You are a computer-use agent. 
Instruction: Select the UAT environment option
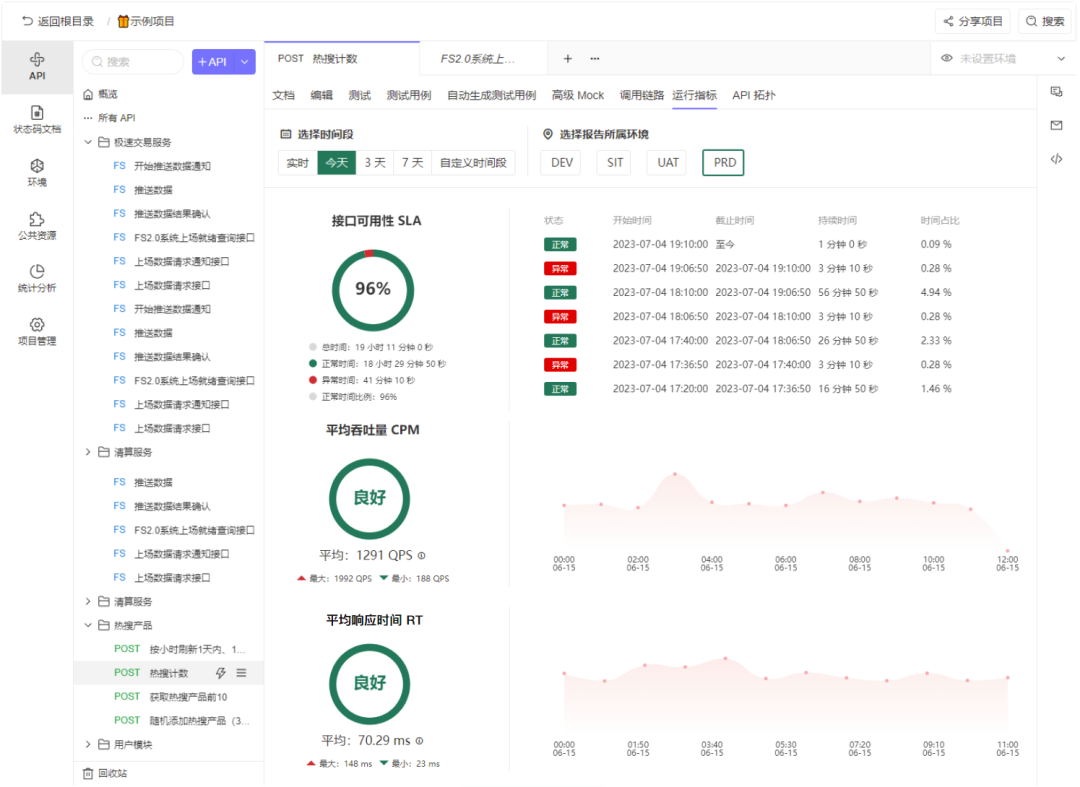667,162
